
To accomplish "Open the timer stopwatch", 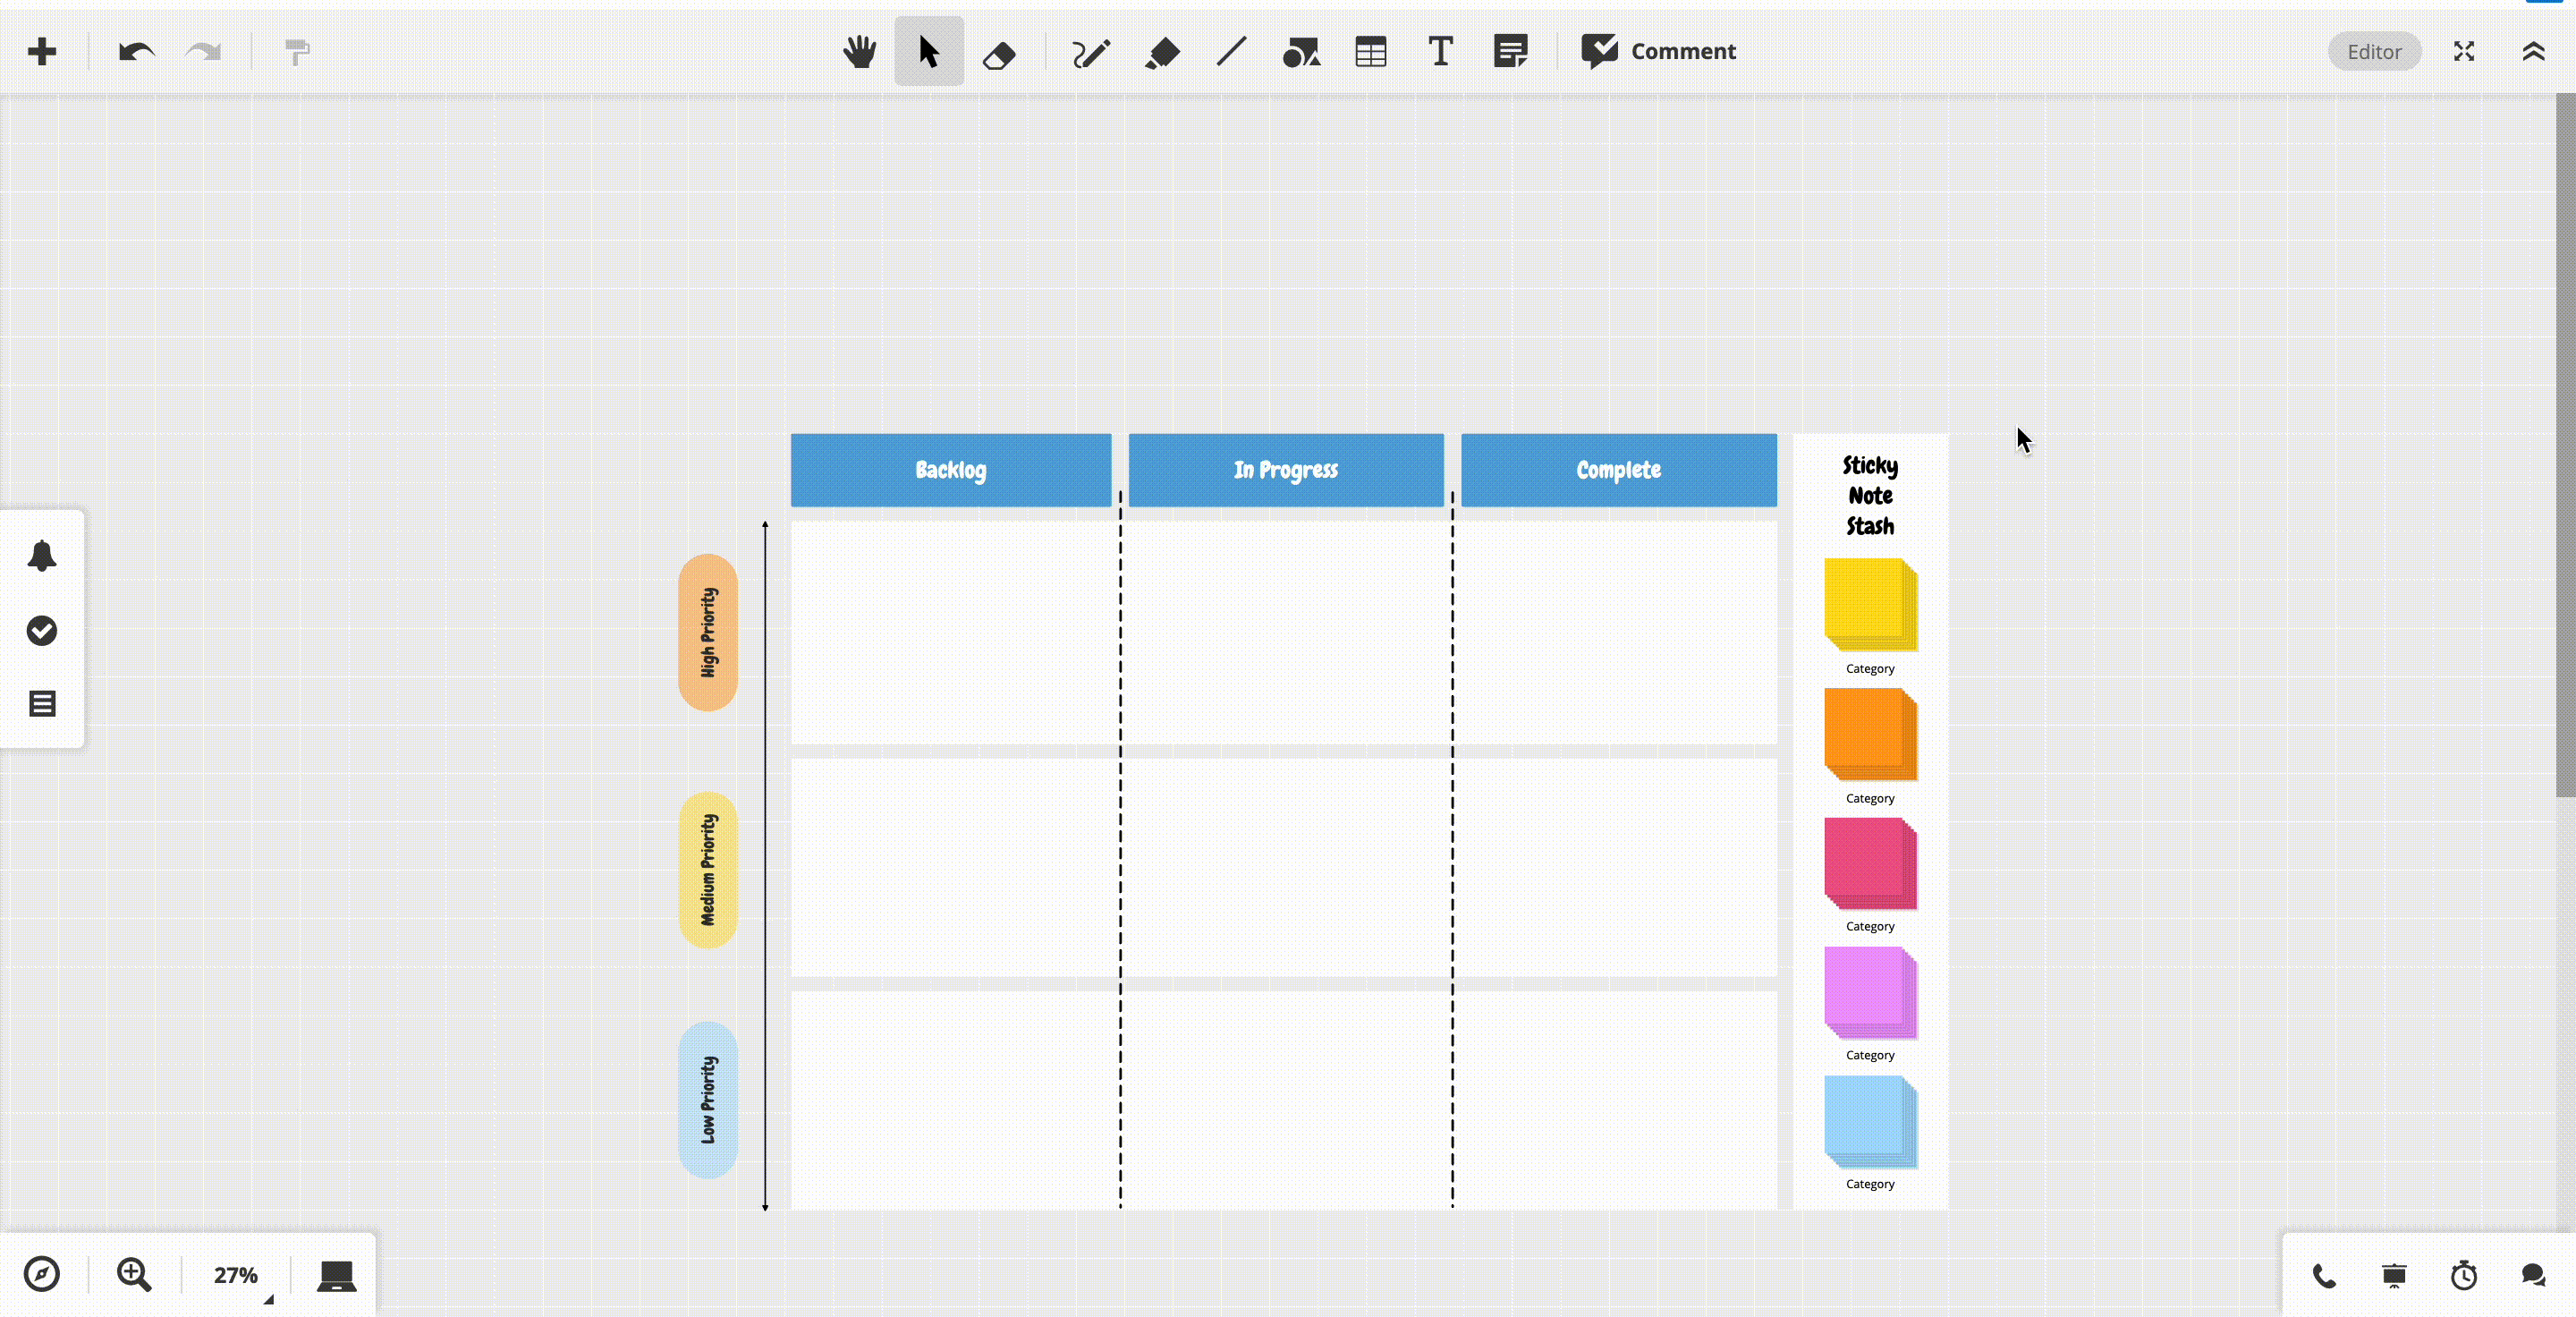I will tap(2464, 1276).
